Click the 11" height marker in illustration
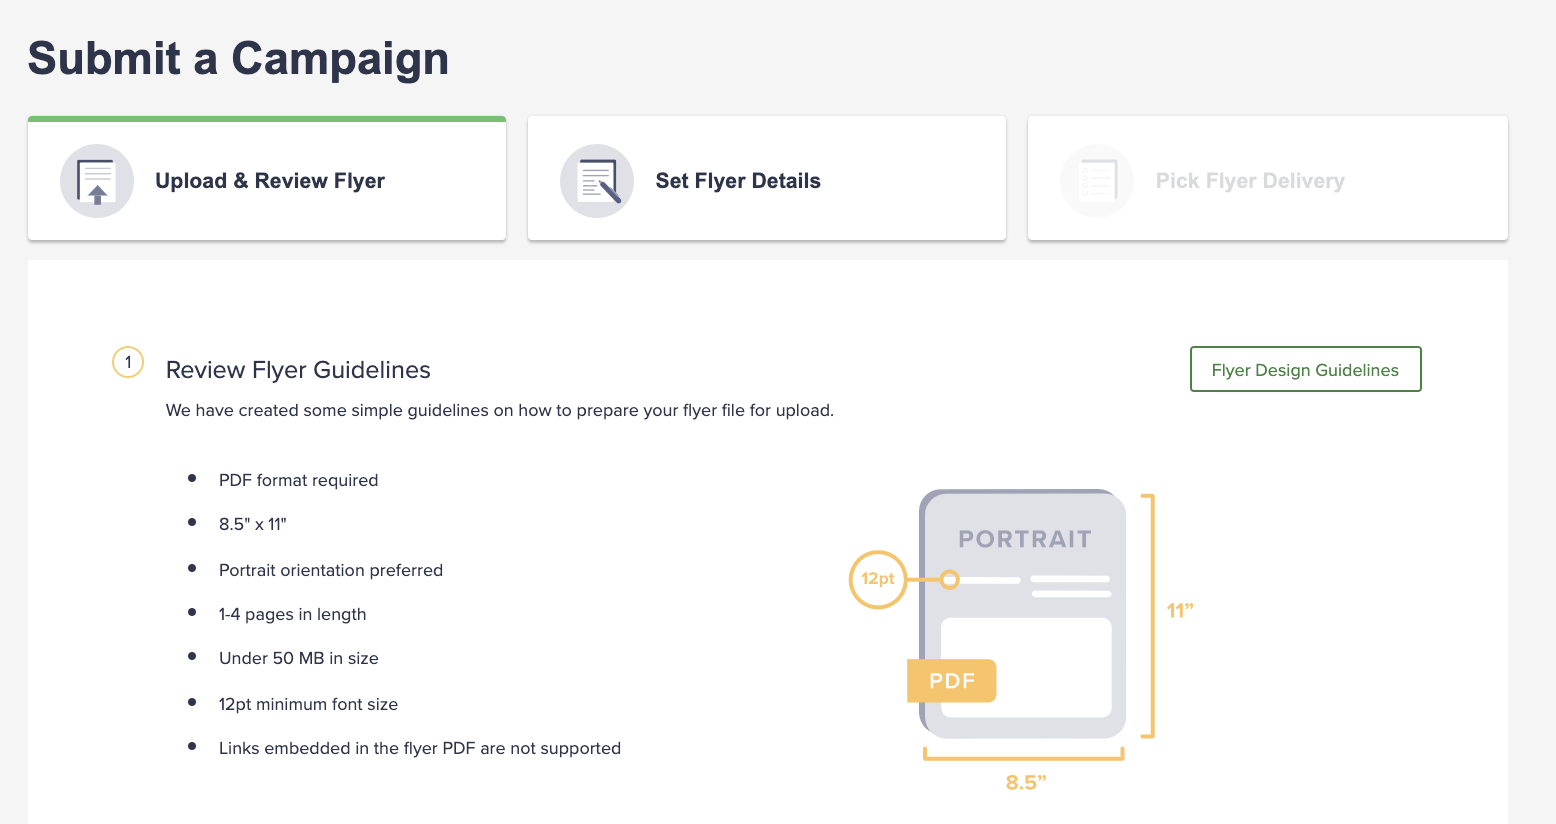 coord(1180,610)
